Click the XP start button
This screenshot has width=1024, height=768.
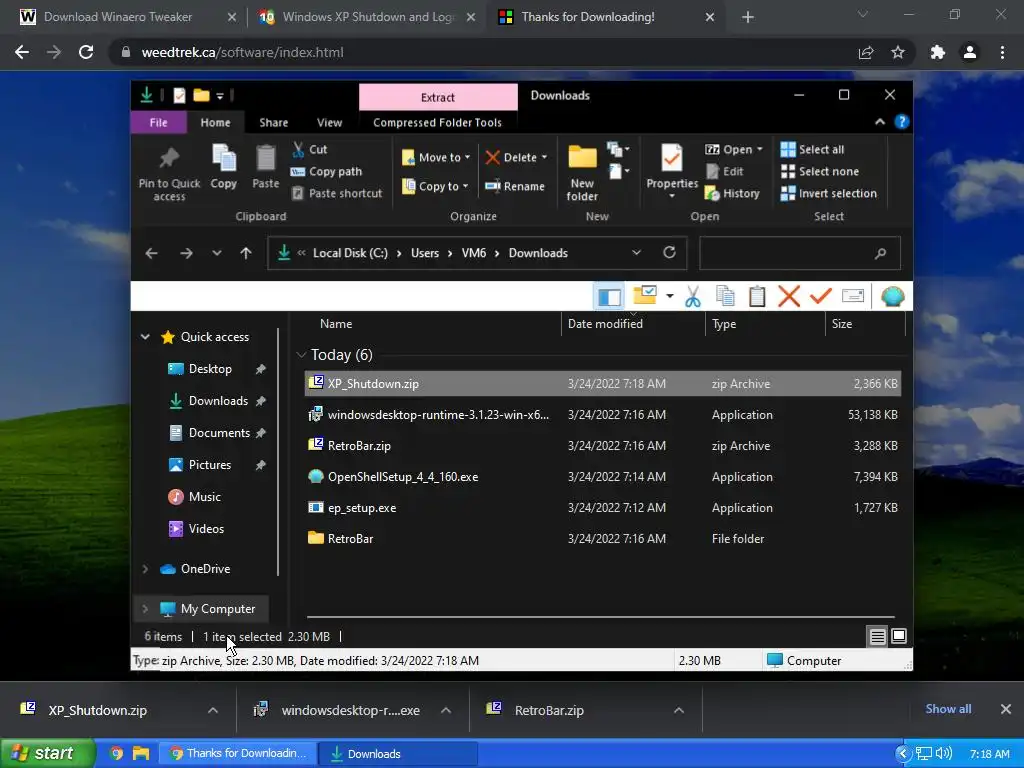pos(47,753)
